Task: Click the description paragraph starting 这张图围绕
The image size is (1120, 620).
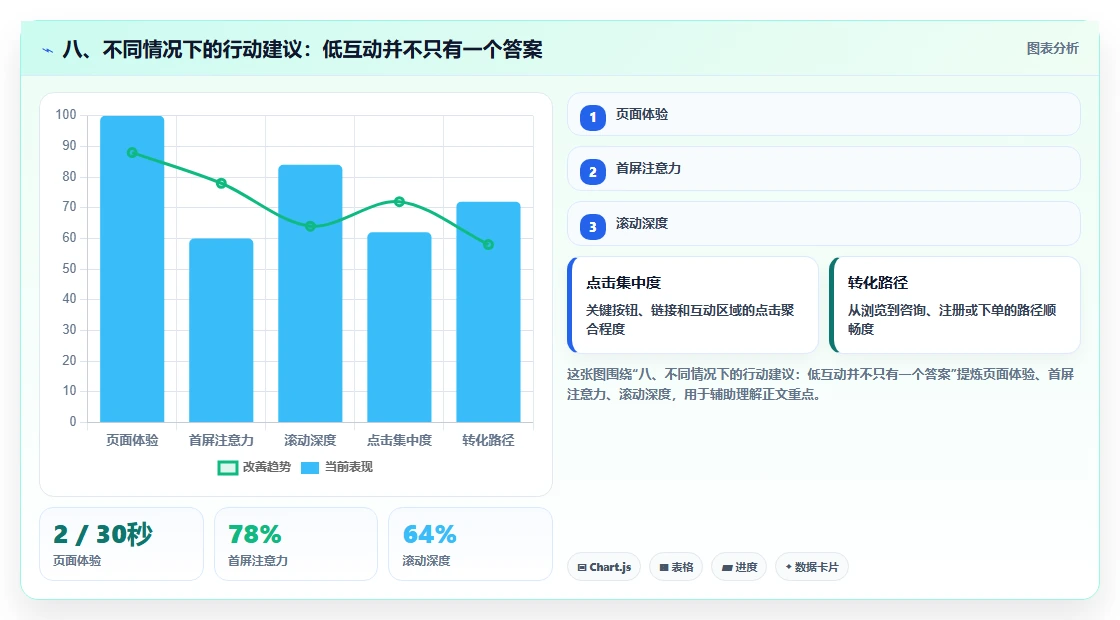Action: click(x=821, y=384)
